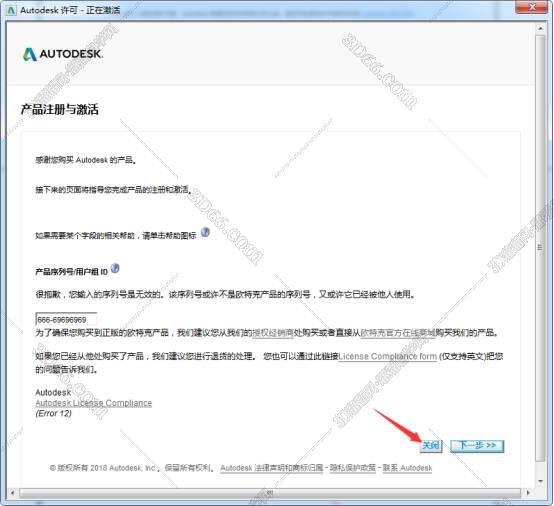Open the 隐私保护政策 footer link
This screenshot has width=554, height=506.
[353, 468]
